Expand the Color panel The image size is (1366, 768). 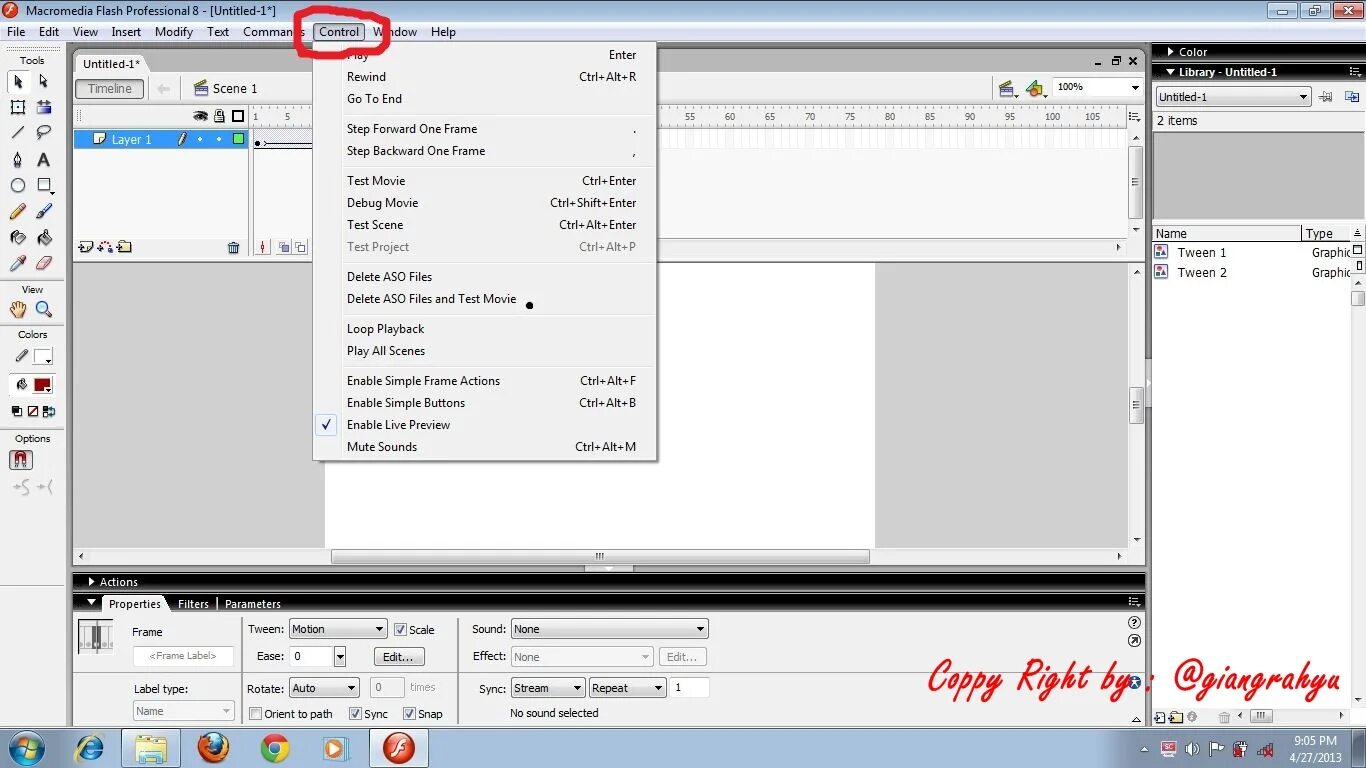coord(1171,52)
